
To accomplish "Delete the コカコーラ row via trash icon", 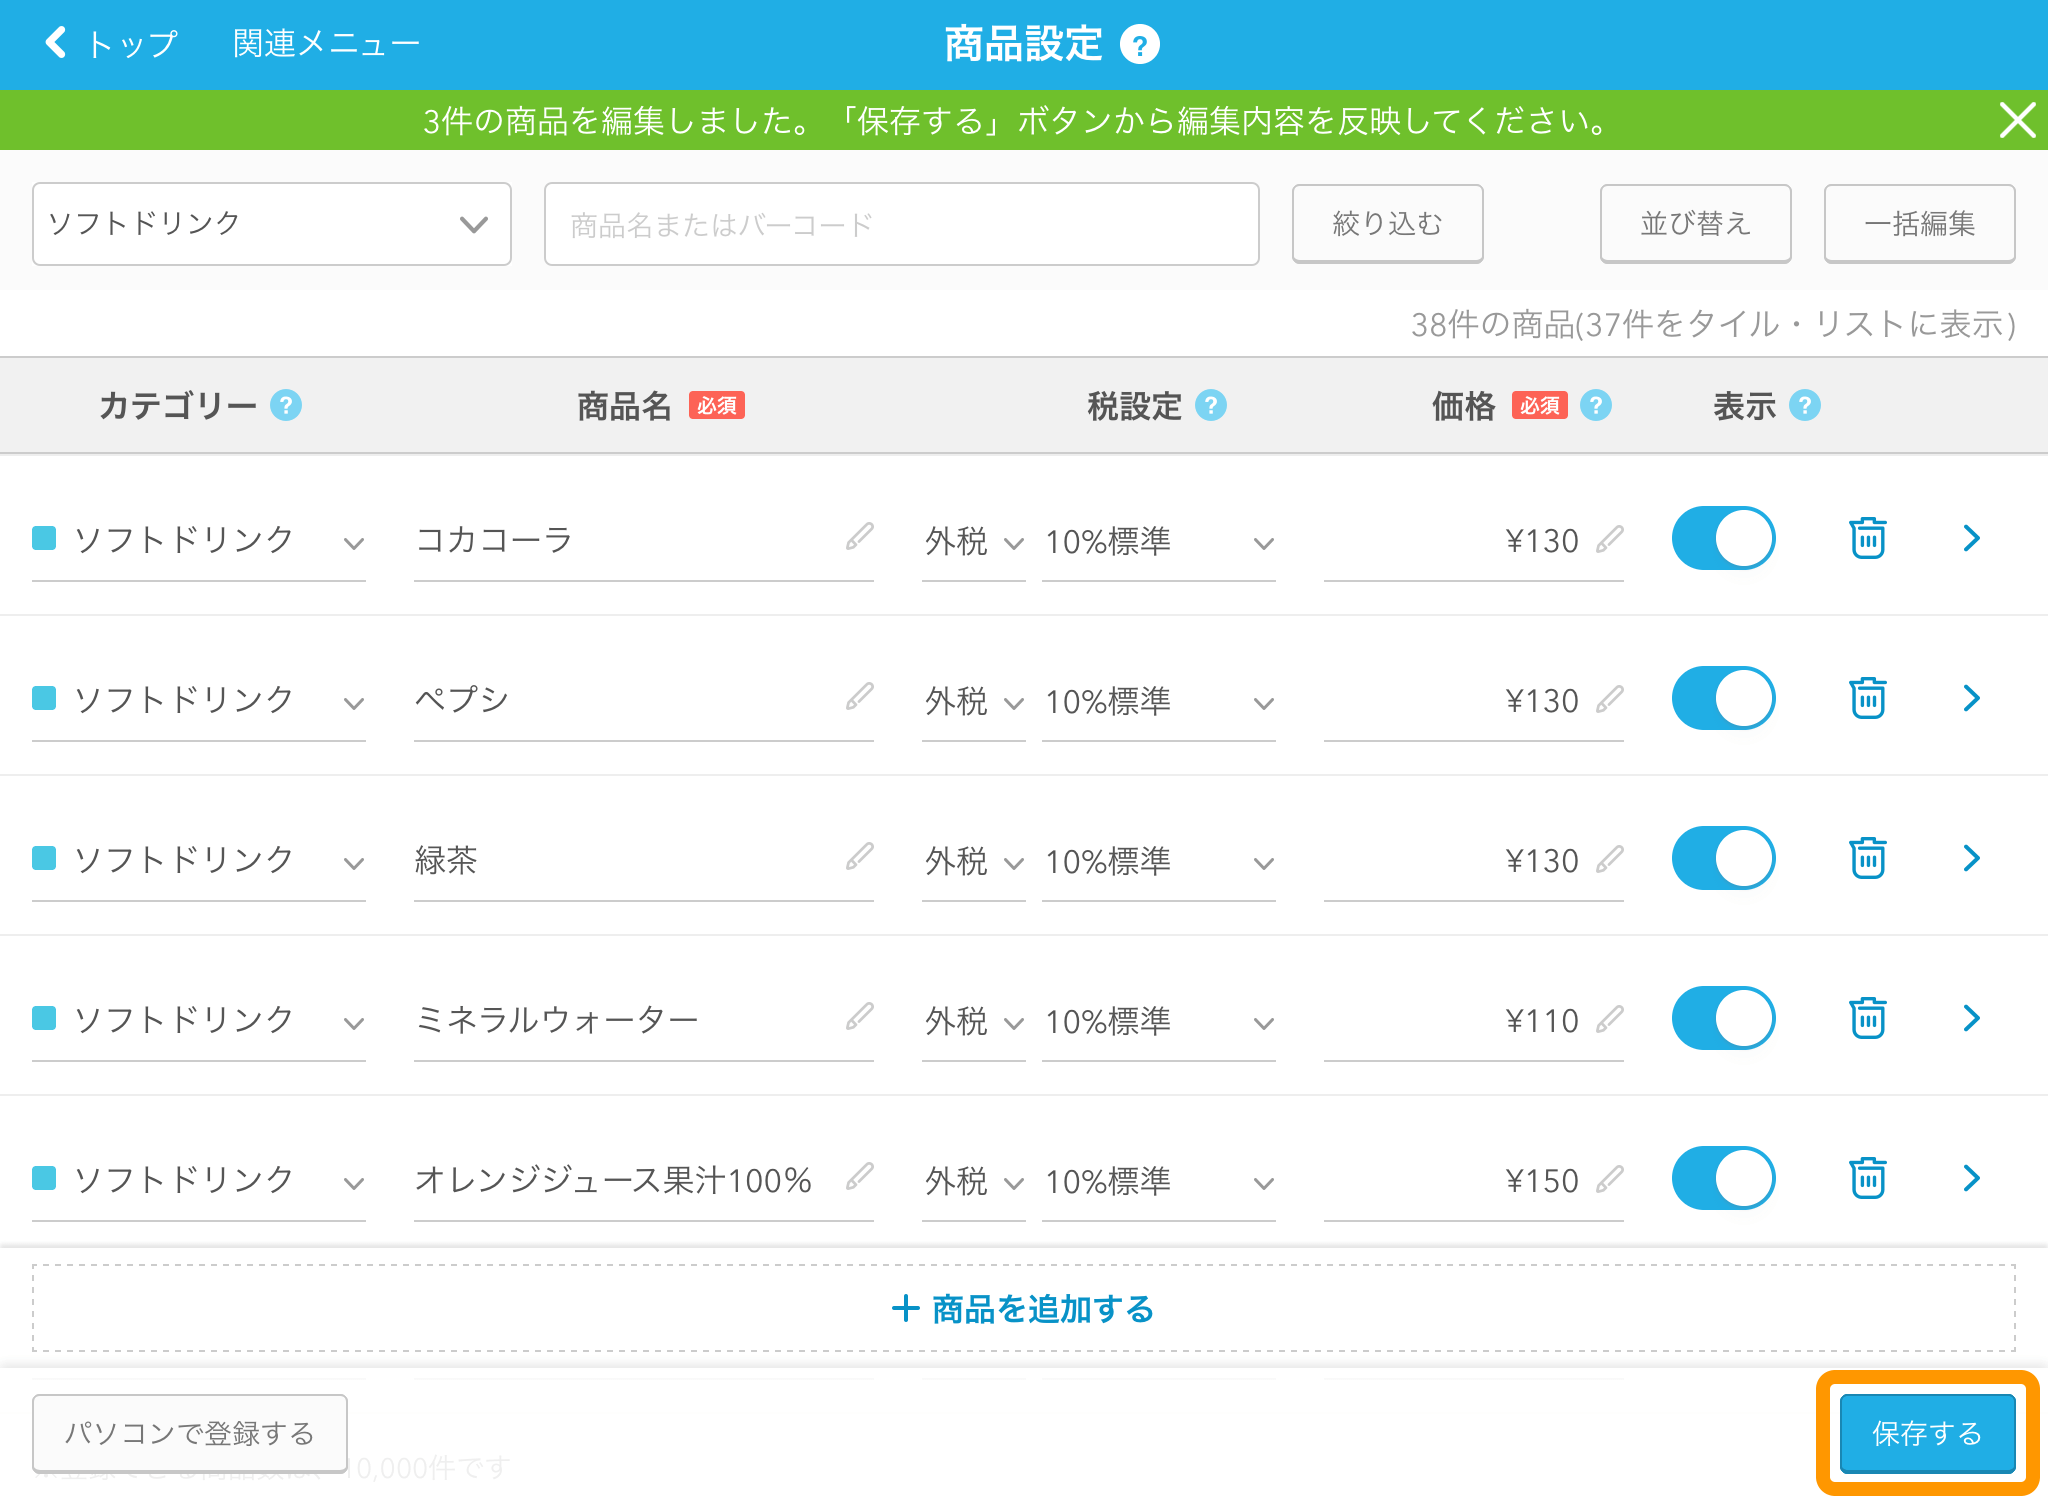I will pos(1866,538).
